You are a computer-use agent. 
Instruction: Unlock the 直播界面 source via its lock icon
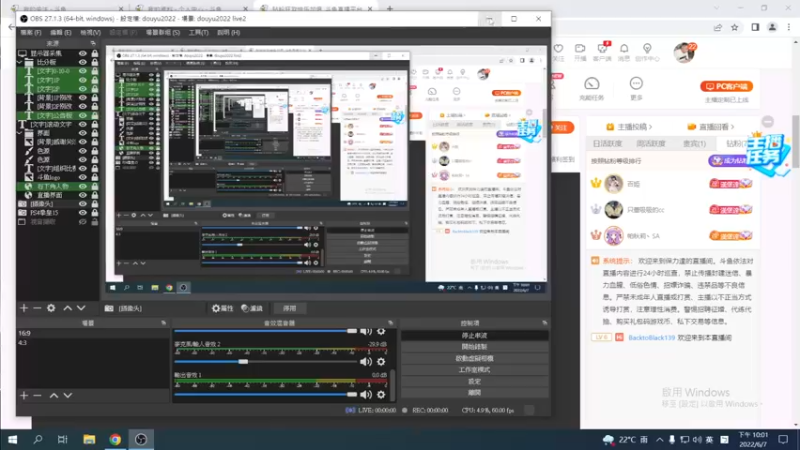(94, 195)
